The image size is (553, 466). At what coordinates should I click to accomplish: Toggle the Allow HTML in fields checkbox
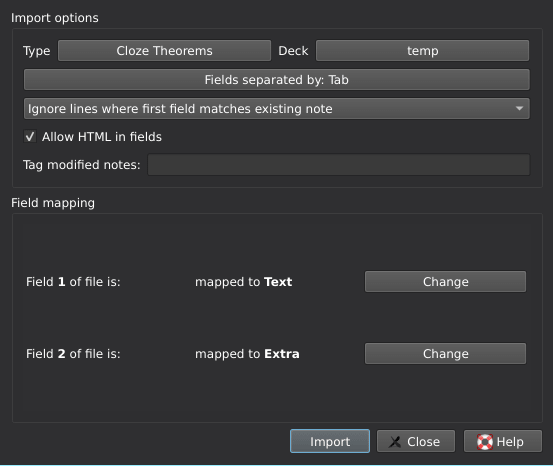pyautogui.click(x=30, y=137)
